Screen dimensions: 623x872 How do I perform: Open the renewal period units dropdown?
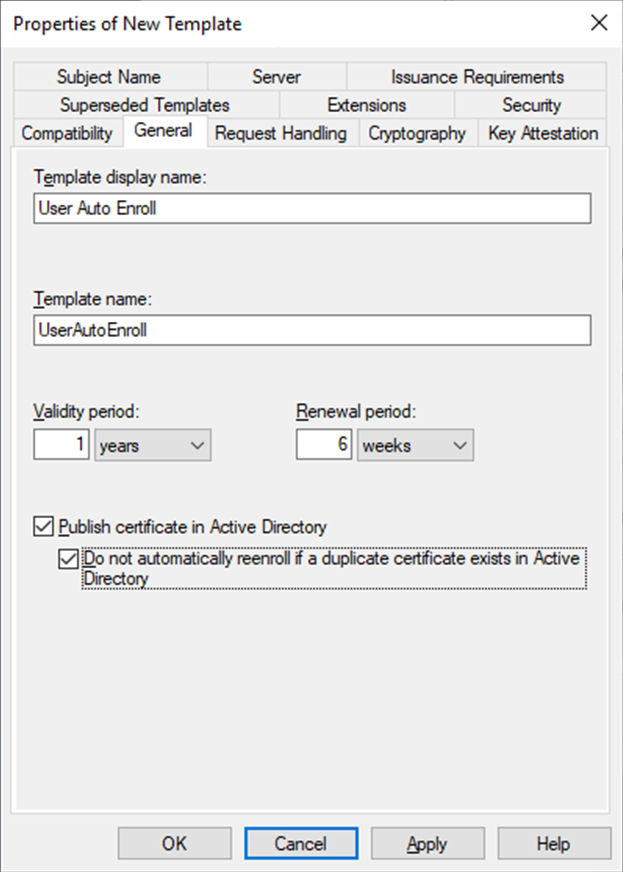pyautogui.click(x=415, y=445)
